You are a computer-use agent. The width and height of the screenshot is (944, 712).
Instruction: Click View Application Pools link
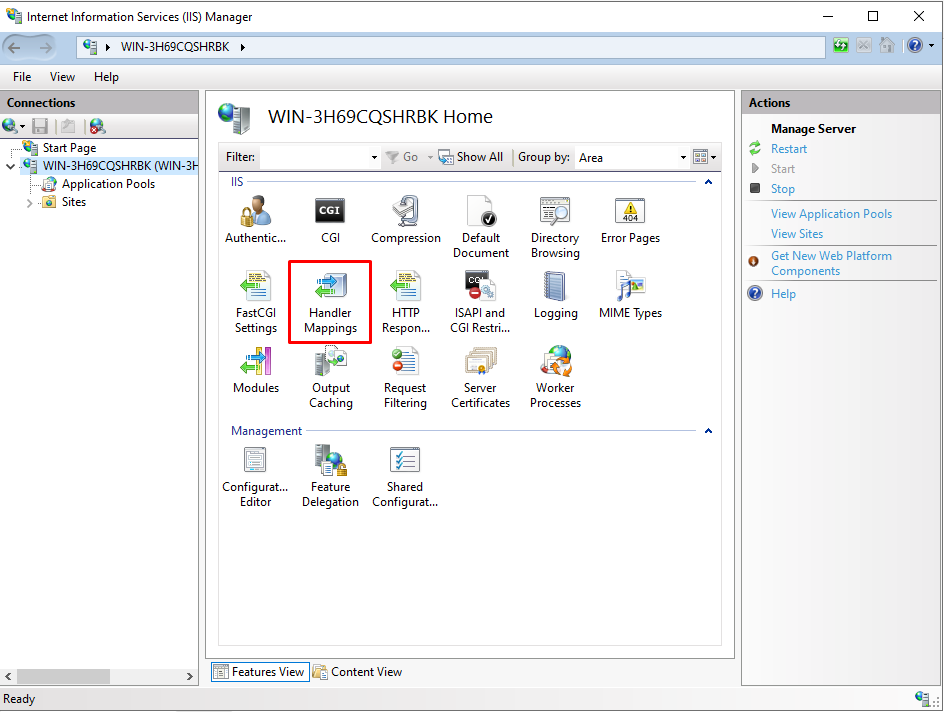(x=831, y=214)
